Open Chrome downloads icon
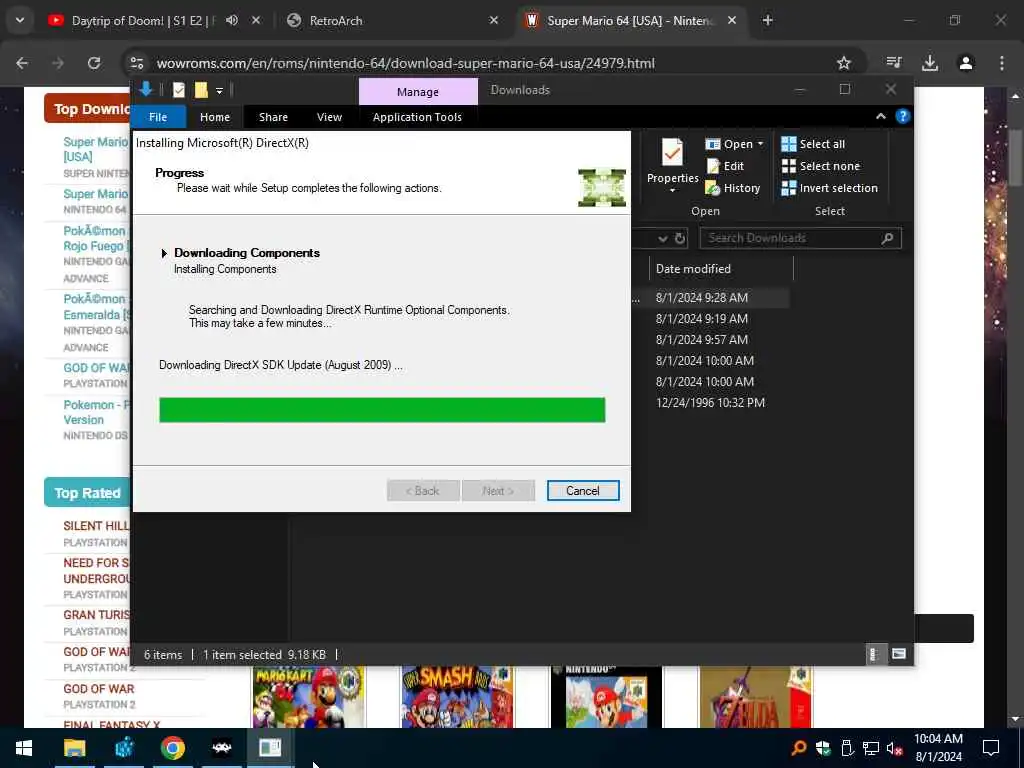This screenshot has width=1024, height=768. pyautogui.click(x=930, y=63)
